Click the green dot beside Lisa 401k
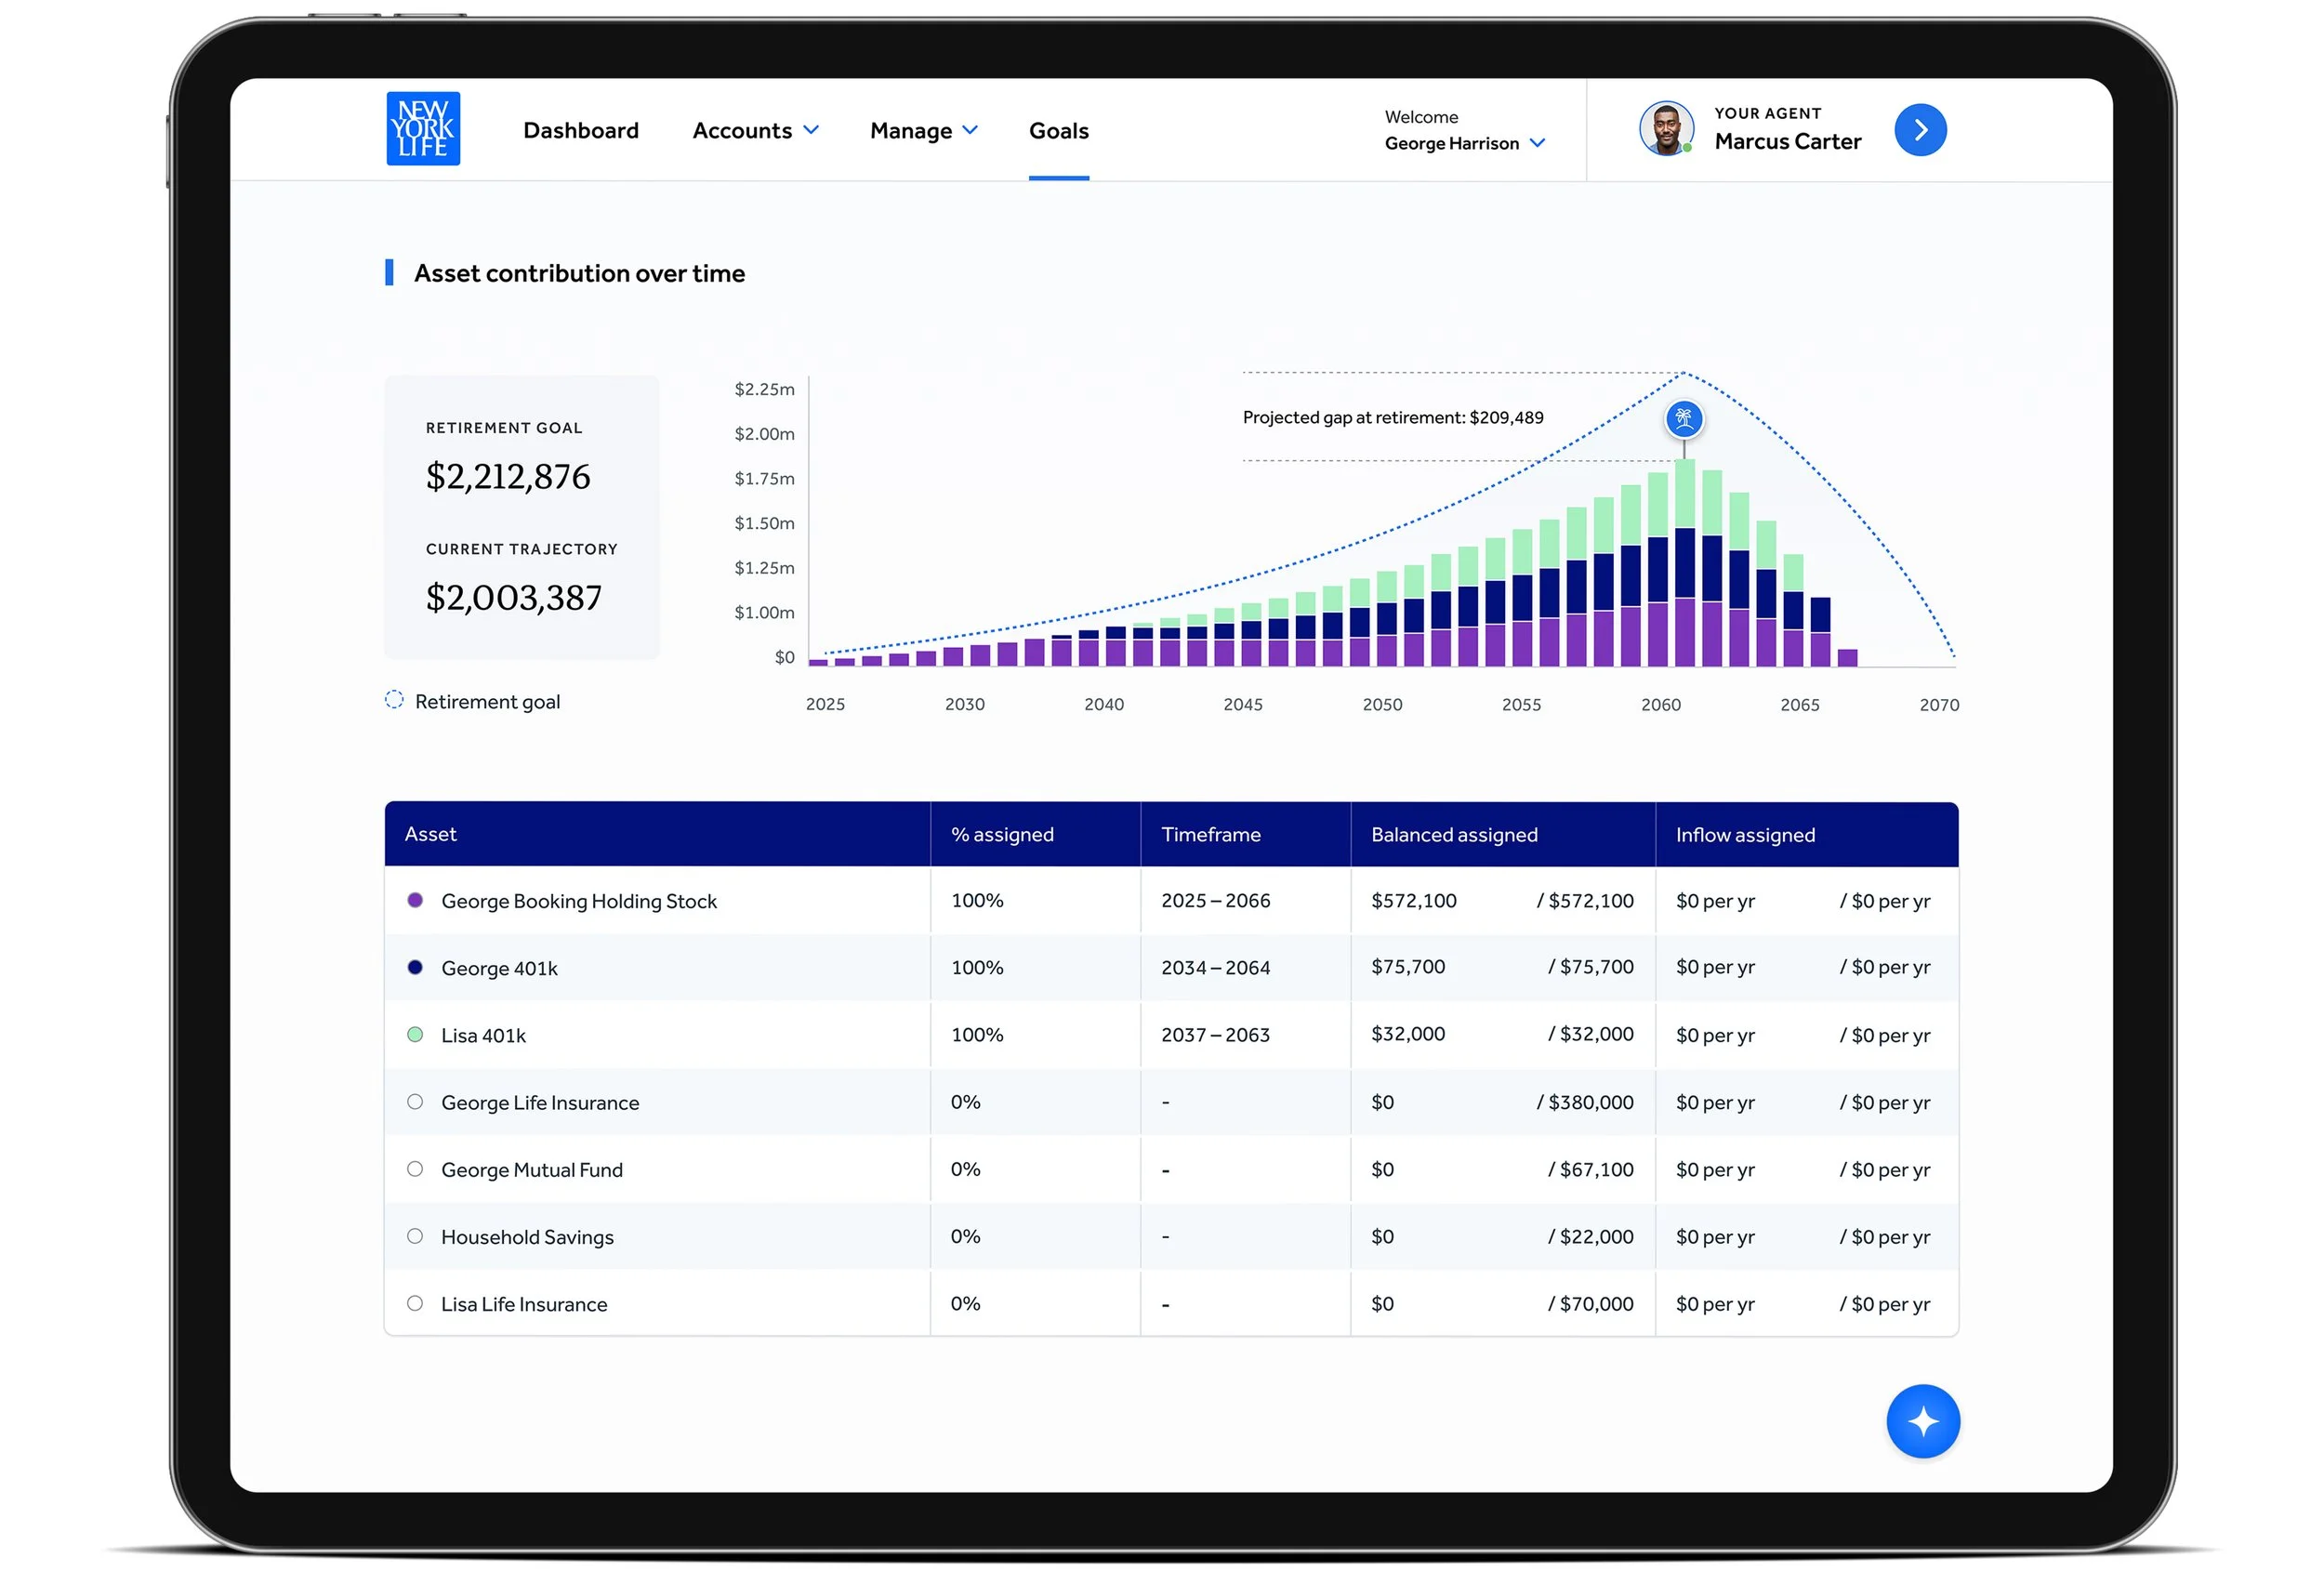 (x=415, y=1034)
